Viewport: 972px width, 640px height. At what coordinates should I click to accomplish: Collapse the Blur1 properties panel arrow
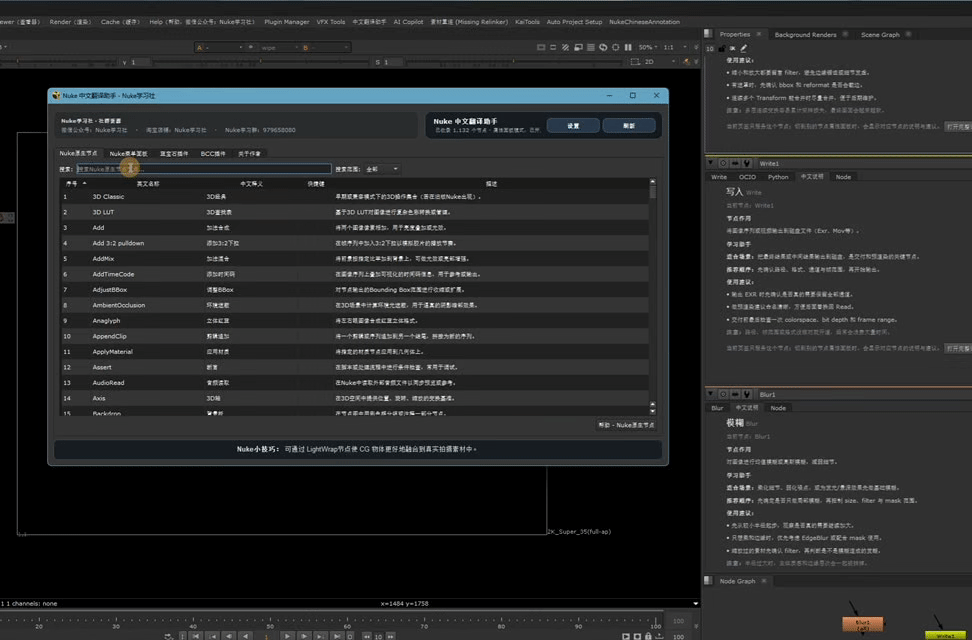[711, 394]
